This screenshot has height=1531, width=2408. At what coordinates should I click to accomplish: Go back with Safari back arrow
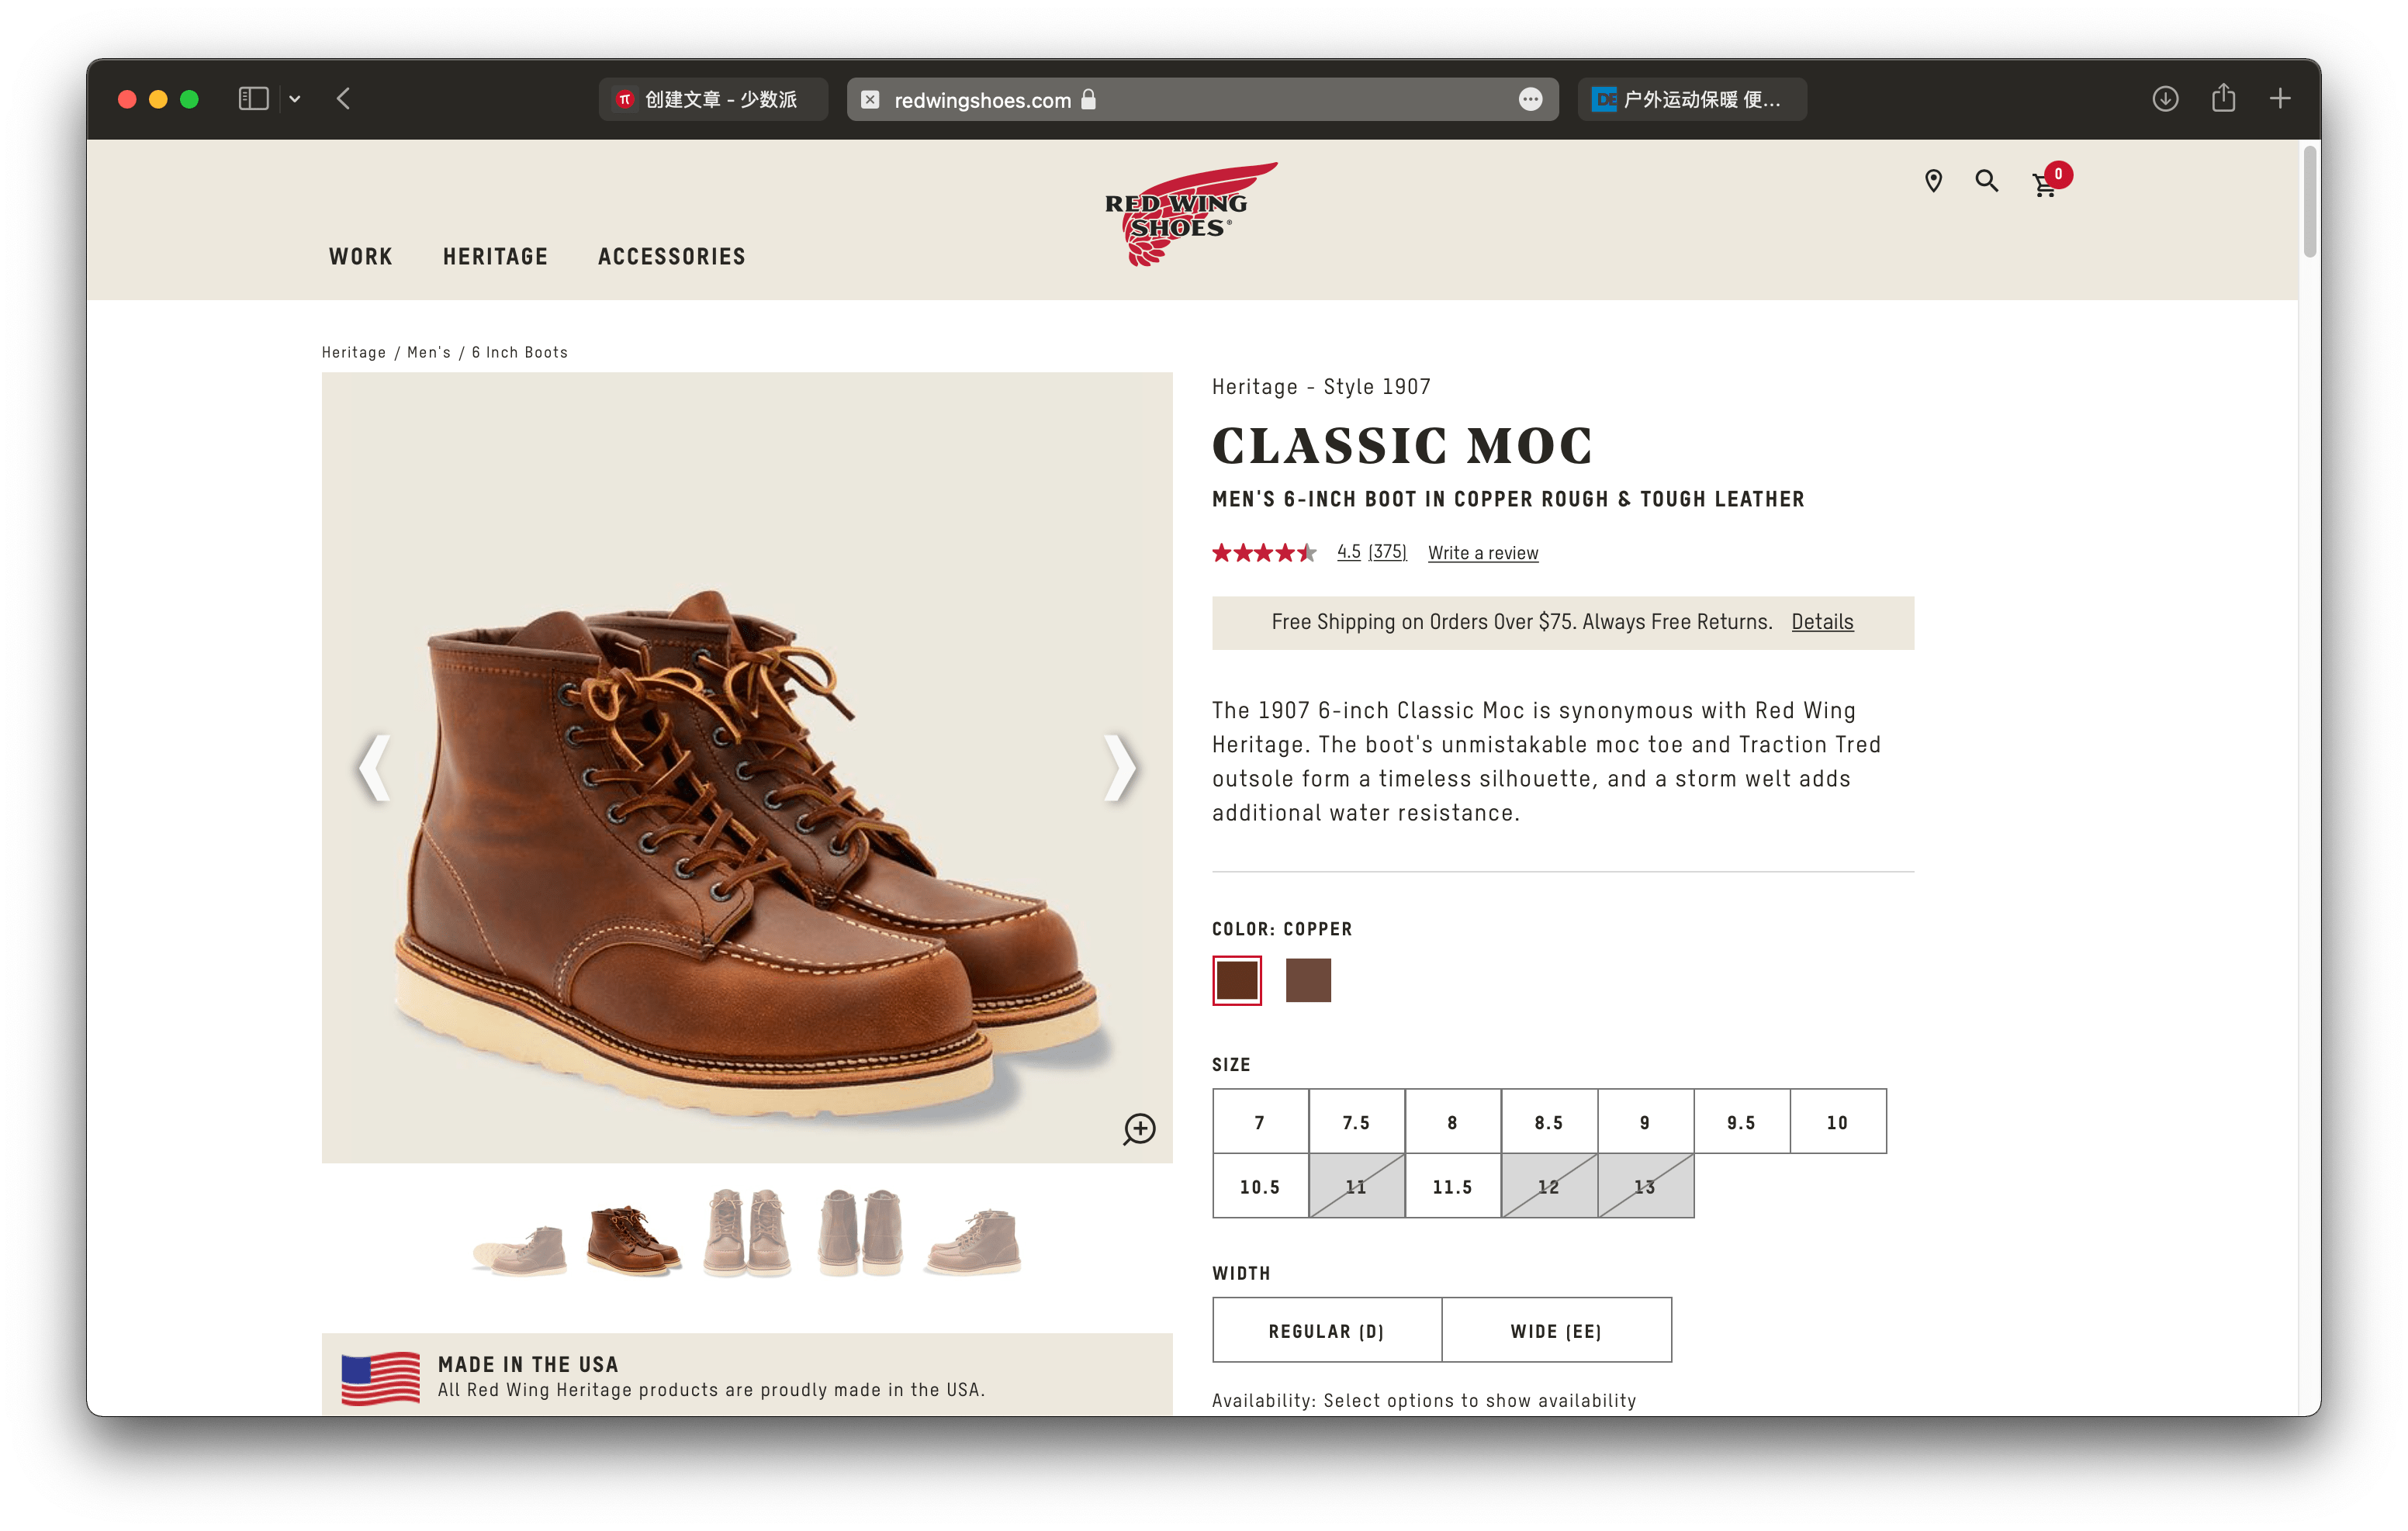343,99
